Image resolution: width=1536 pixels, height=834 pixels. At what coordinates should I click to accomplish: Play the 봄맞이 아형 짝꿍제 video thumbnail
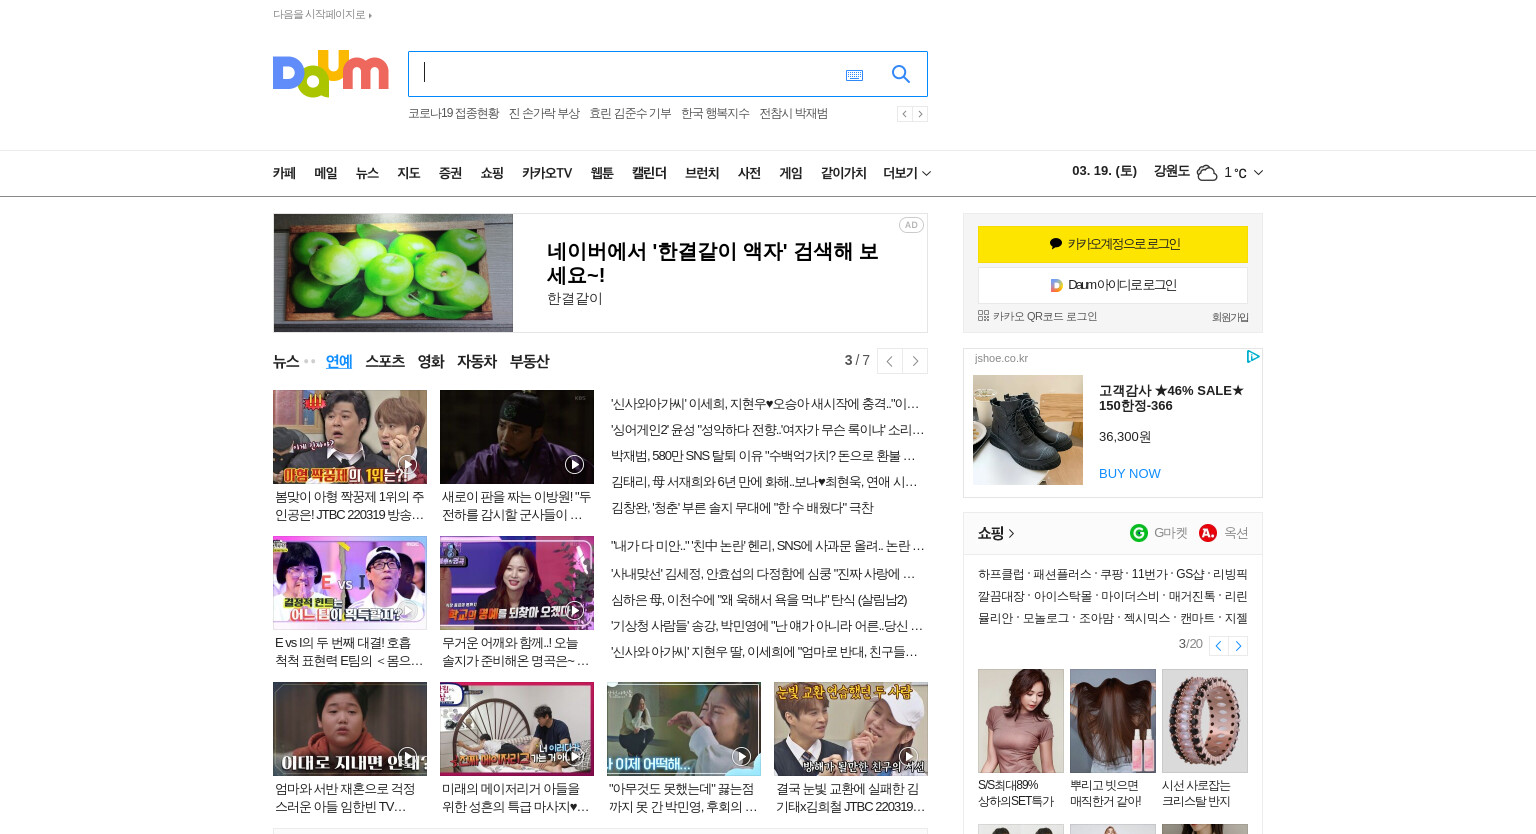[x=350, y=437]
